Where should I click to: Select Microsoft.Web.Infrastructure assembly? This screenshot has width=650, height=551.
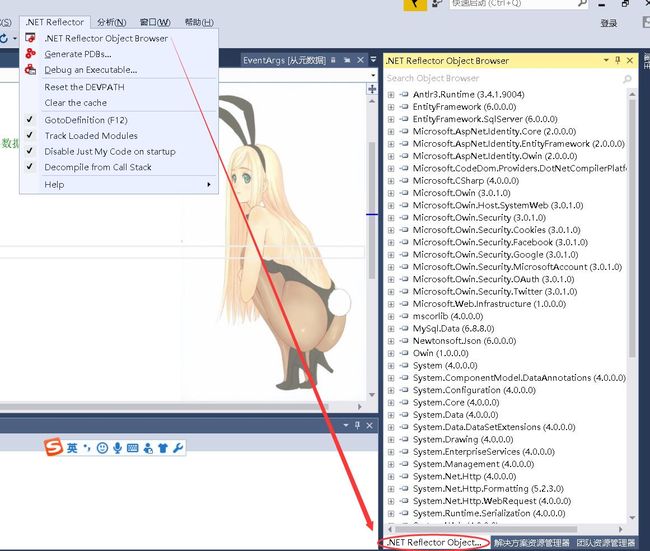(x=489, y=304)
